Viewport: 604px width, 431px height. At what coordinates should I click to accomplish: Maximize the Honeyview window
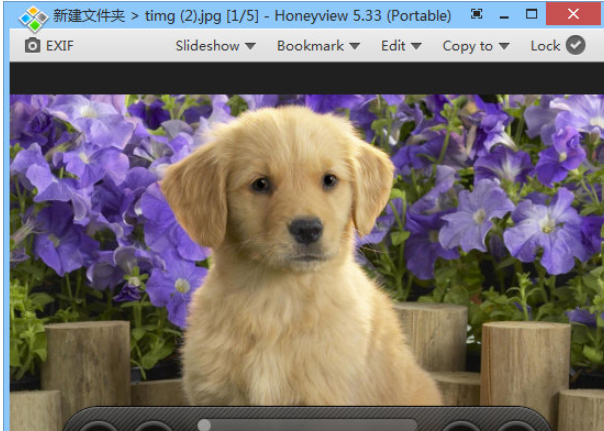(532, 14)
